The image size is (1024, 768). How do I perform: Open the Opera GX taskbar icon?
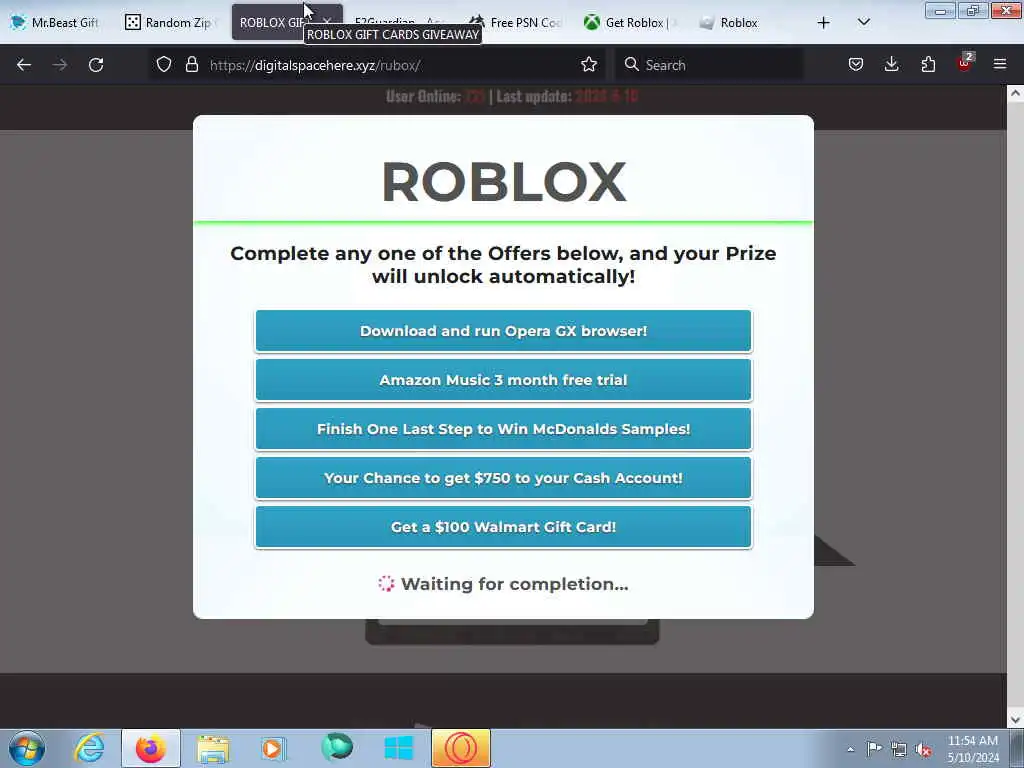tap(460, 748)
